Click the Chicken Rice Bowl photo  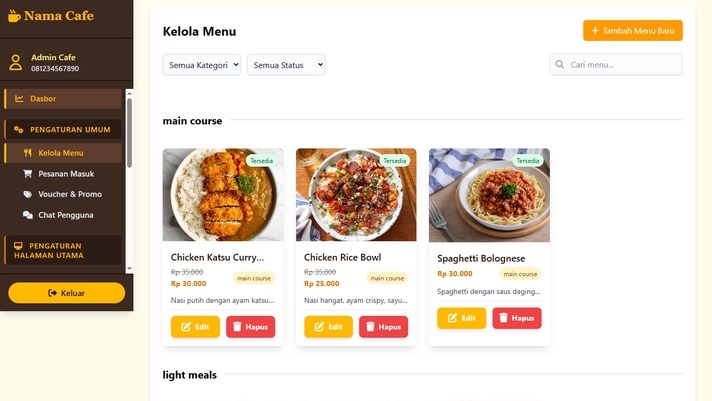pyautogui.click(x=356, y=195)
